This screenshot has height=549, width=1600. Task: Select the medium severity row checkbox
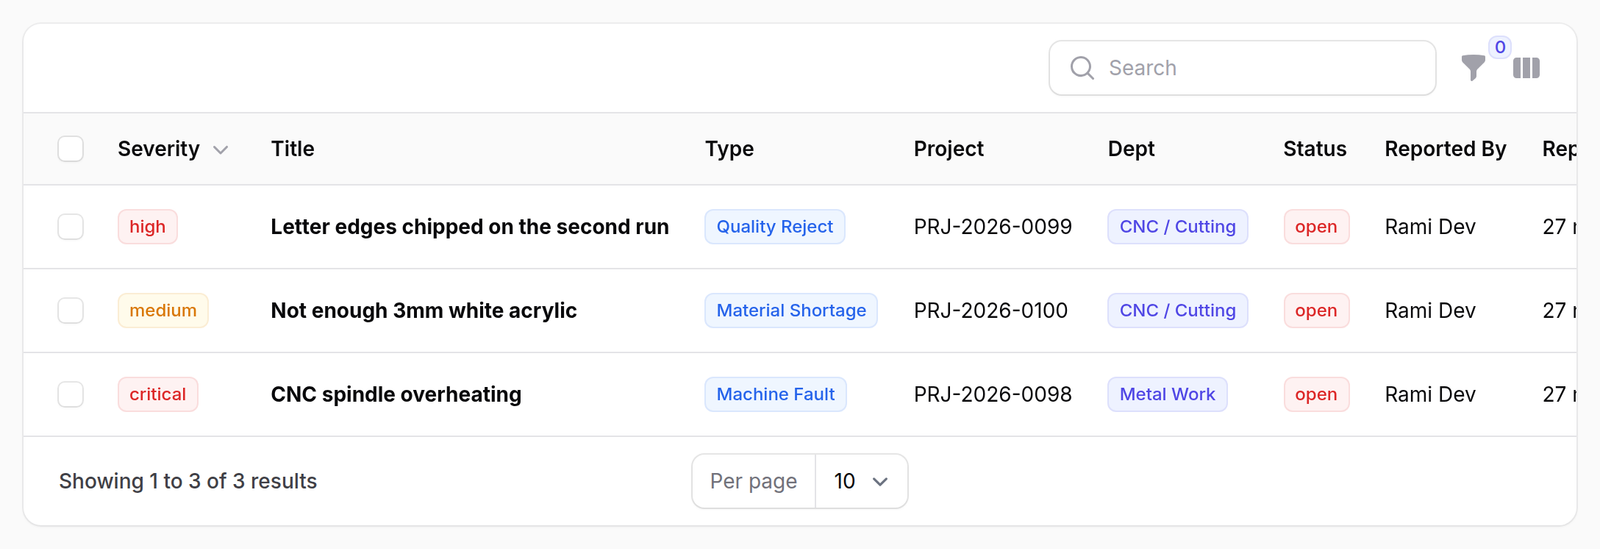click(x=71, y=311)
